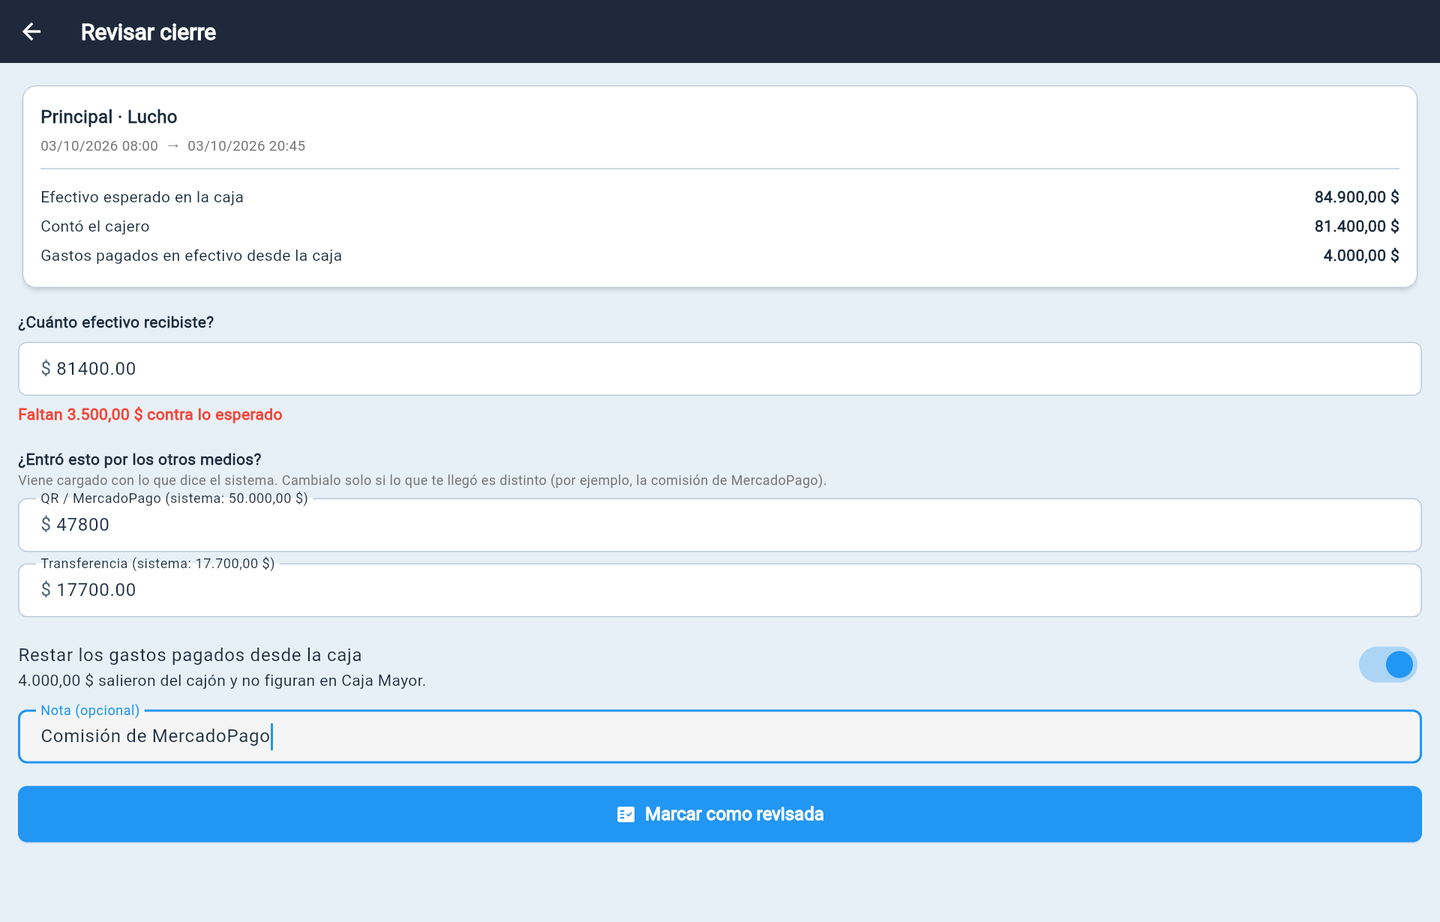Click the ¿Entró esto por los otros medios? heading
1440x922 pixels.
(x=140, y=460)
